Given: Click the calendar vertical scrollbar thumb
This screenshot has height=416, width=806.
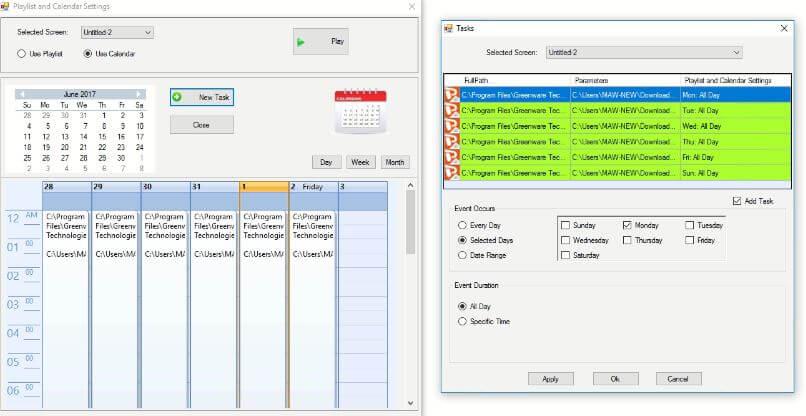Looking at the screenshot, I should point(410,222).
